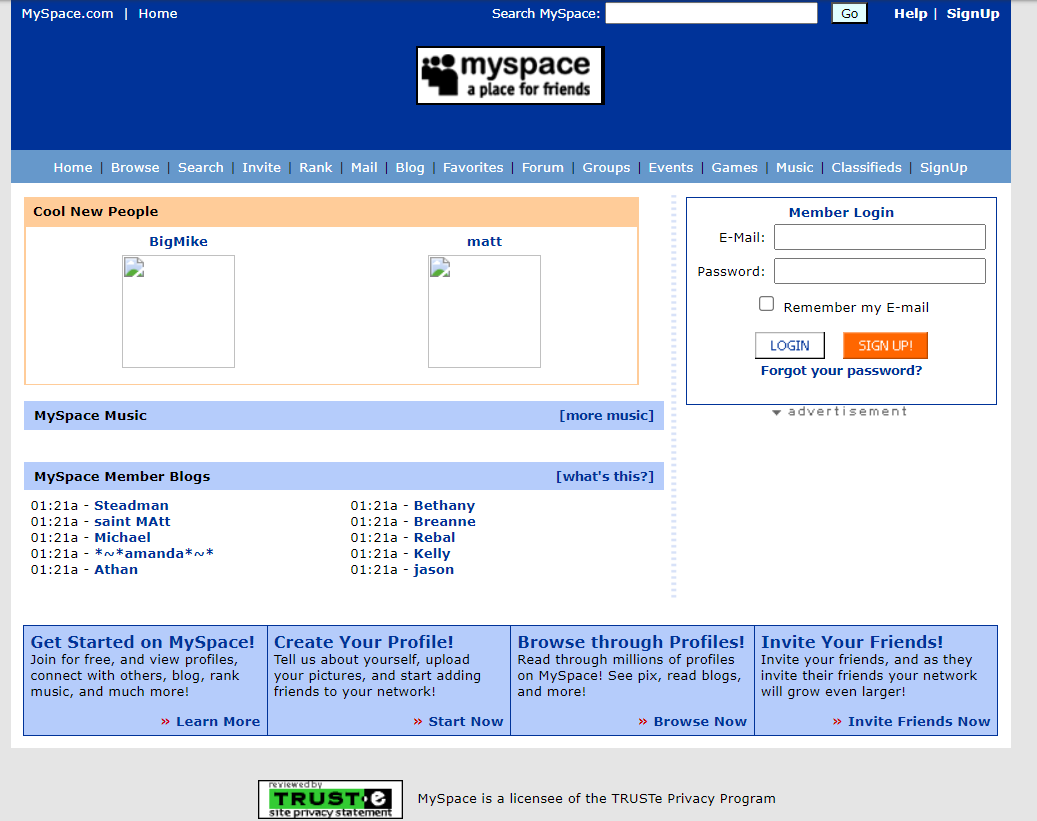Click the myspace logo banner

coord(510,75)
